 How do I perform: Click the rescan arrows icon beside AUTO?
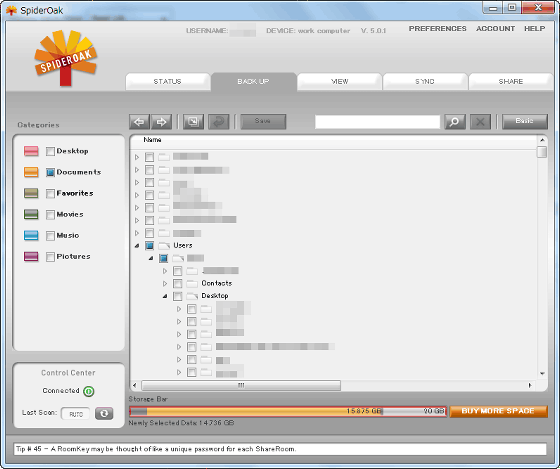coord(104,413)
